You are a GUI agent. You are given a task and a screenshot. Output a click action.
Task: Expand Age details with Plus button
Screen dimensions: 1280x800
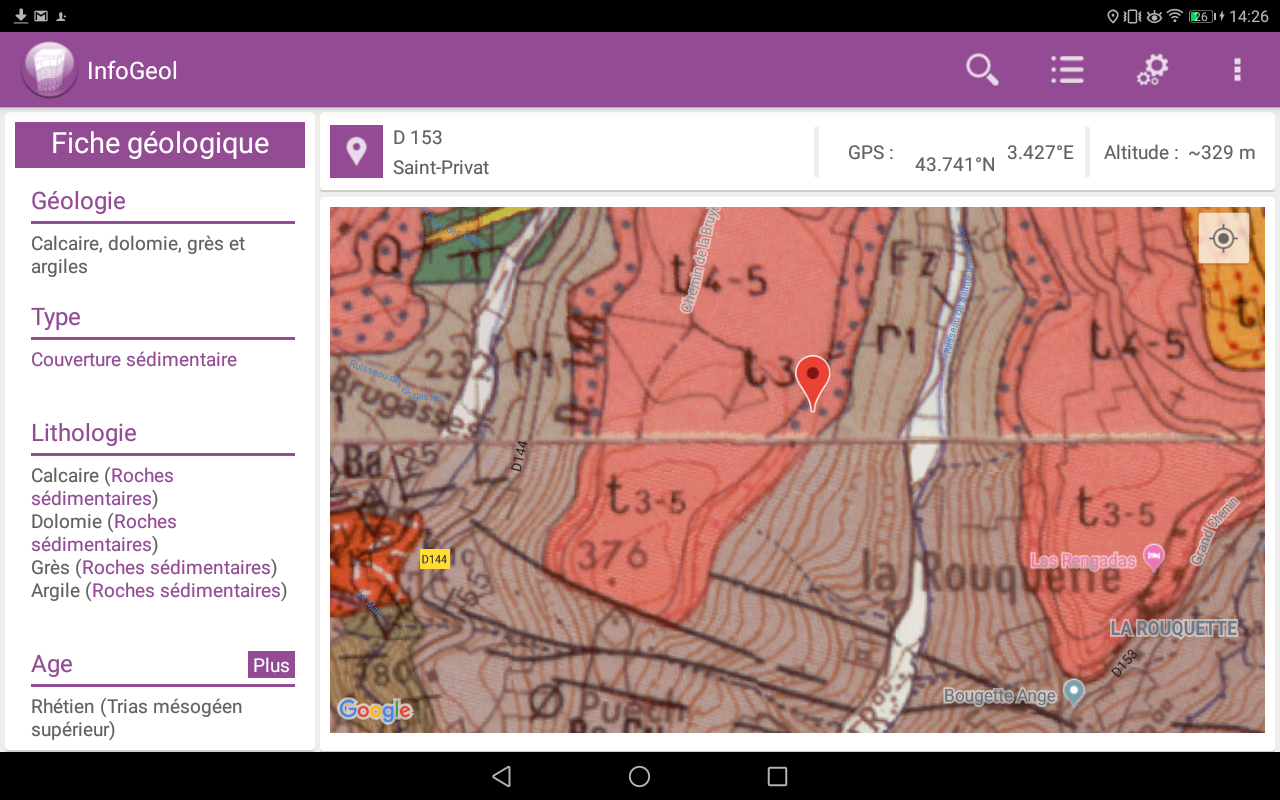coord(271,665)
